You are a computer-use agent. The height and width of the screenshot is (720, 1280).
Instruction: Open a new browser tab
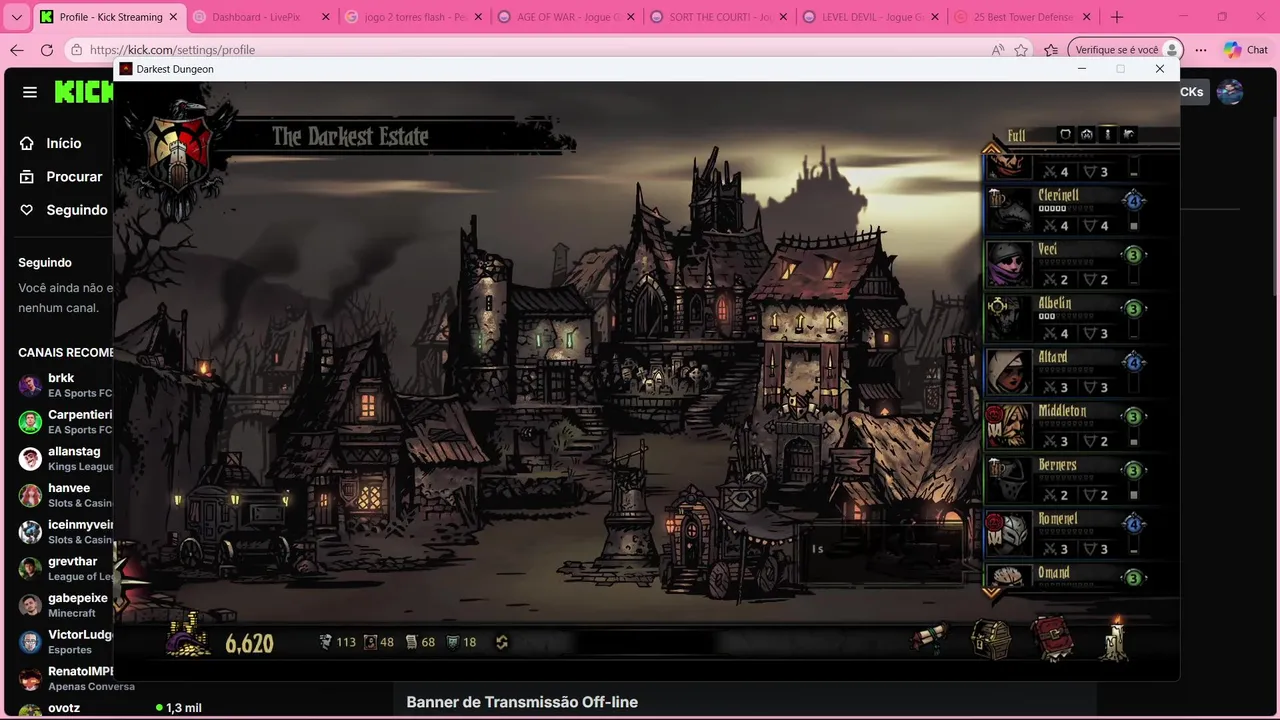(1117, 17)
